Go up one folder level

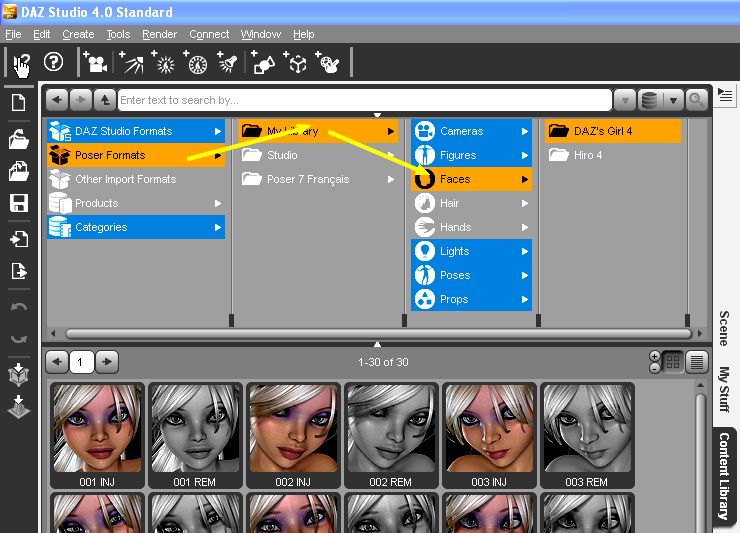point(105,100)
